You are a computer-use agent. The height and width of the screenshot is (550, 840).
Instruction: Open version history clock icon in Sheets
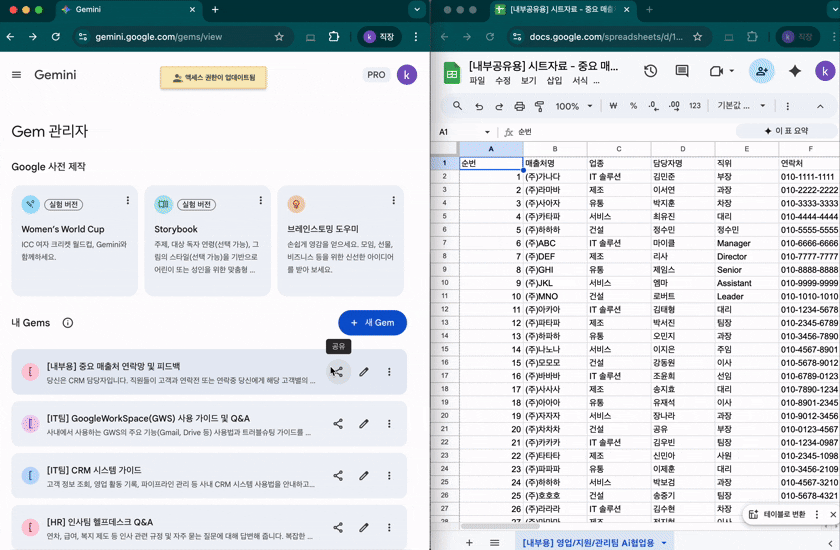pyautogui.click(x=650, y=72)
